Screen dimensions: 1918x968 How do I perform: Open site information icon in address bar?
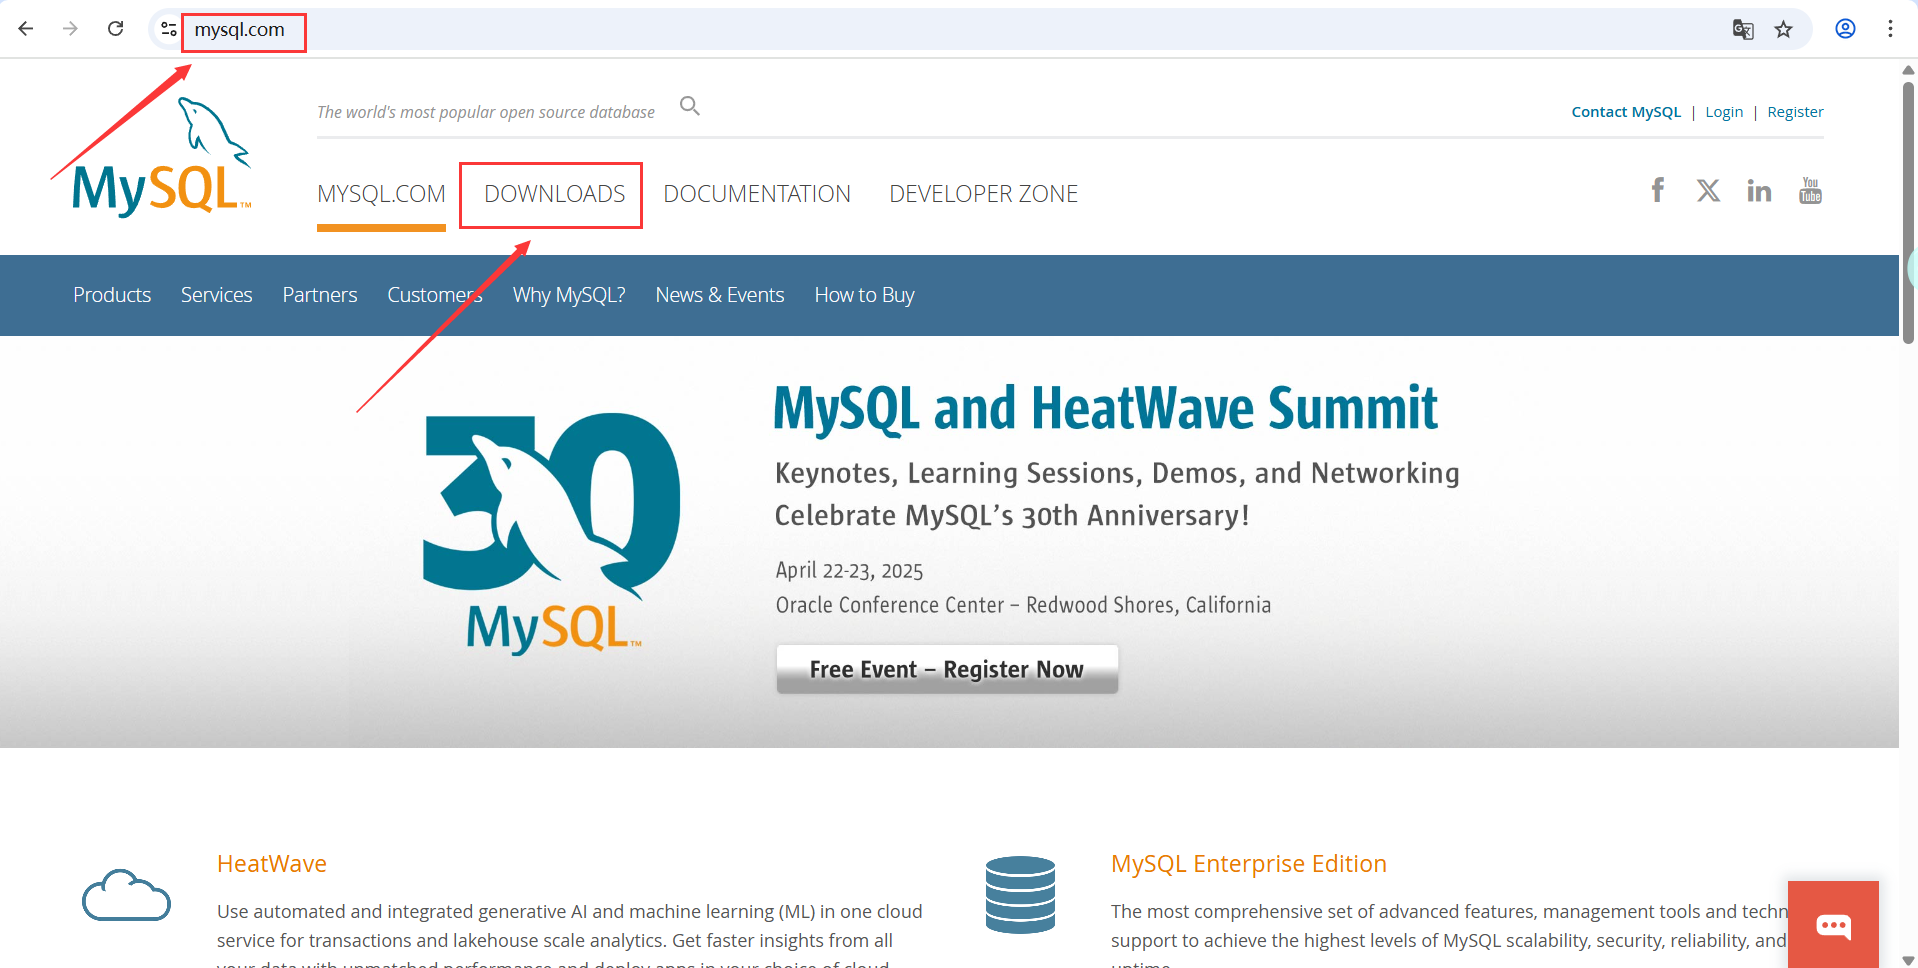[168, 29]
